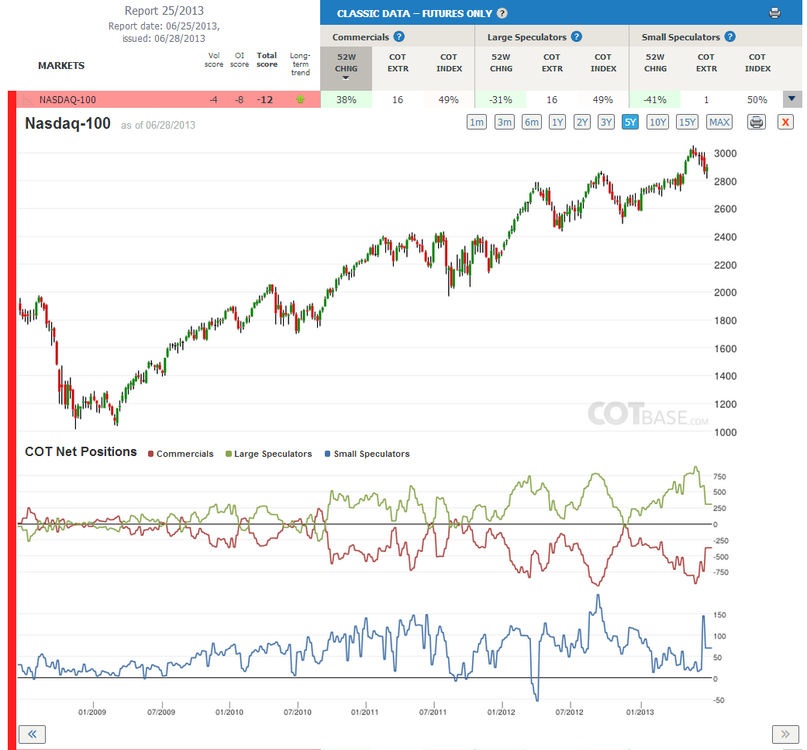Viewport: 807px width, 750px height.
Task: Set chart range to 6m
Action: coord(532,122)
